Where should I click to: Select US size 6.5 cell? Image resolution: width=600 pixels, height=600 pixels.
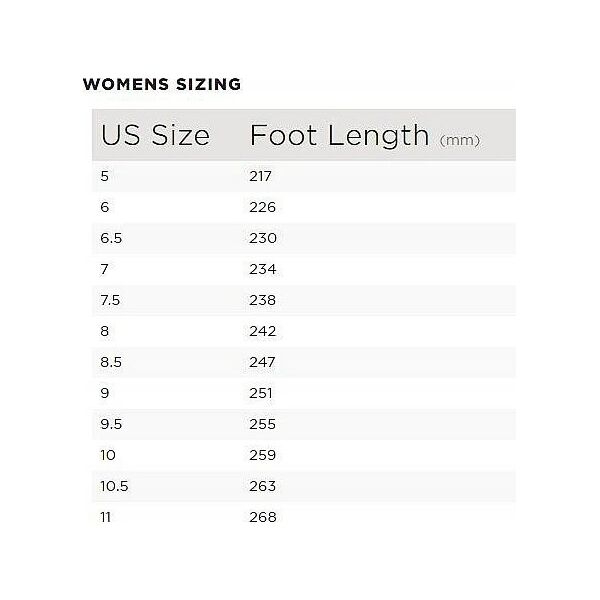tap(111, 238)
